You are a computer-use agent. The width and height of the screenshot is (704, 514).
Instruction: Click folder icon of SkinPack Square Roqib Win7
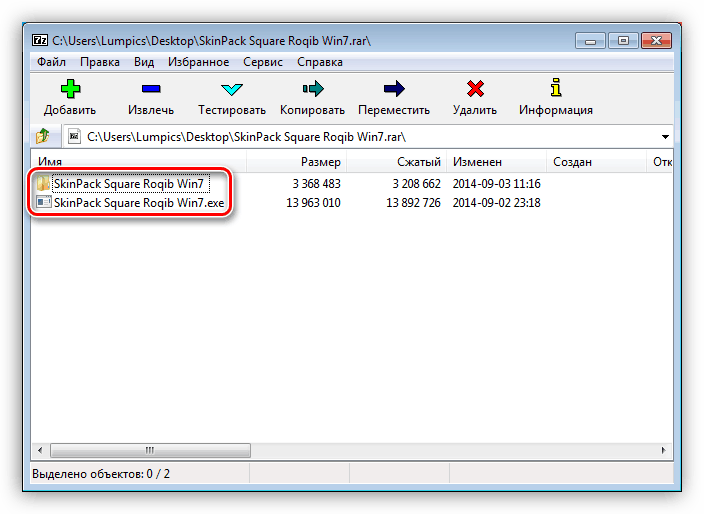(x=43, y=183)
